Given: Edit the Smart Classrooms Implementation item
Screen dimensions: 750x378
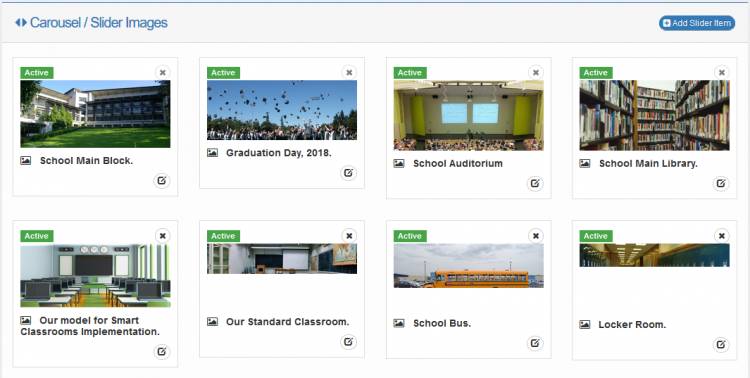Looking at the screenshot, I should click(162, 352).
